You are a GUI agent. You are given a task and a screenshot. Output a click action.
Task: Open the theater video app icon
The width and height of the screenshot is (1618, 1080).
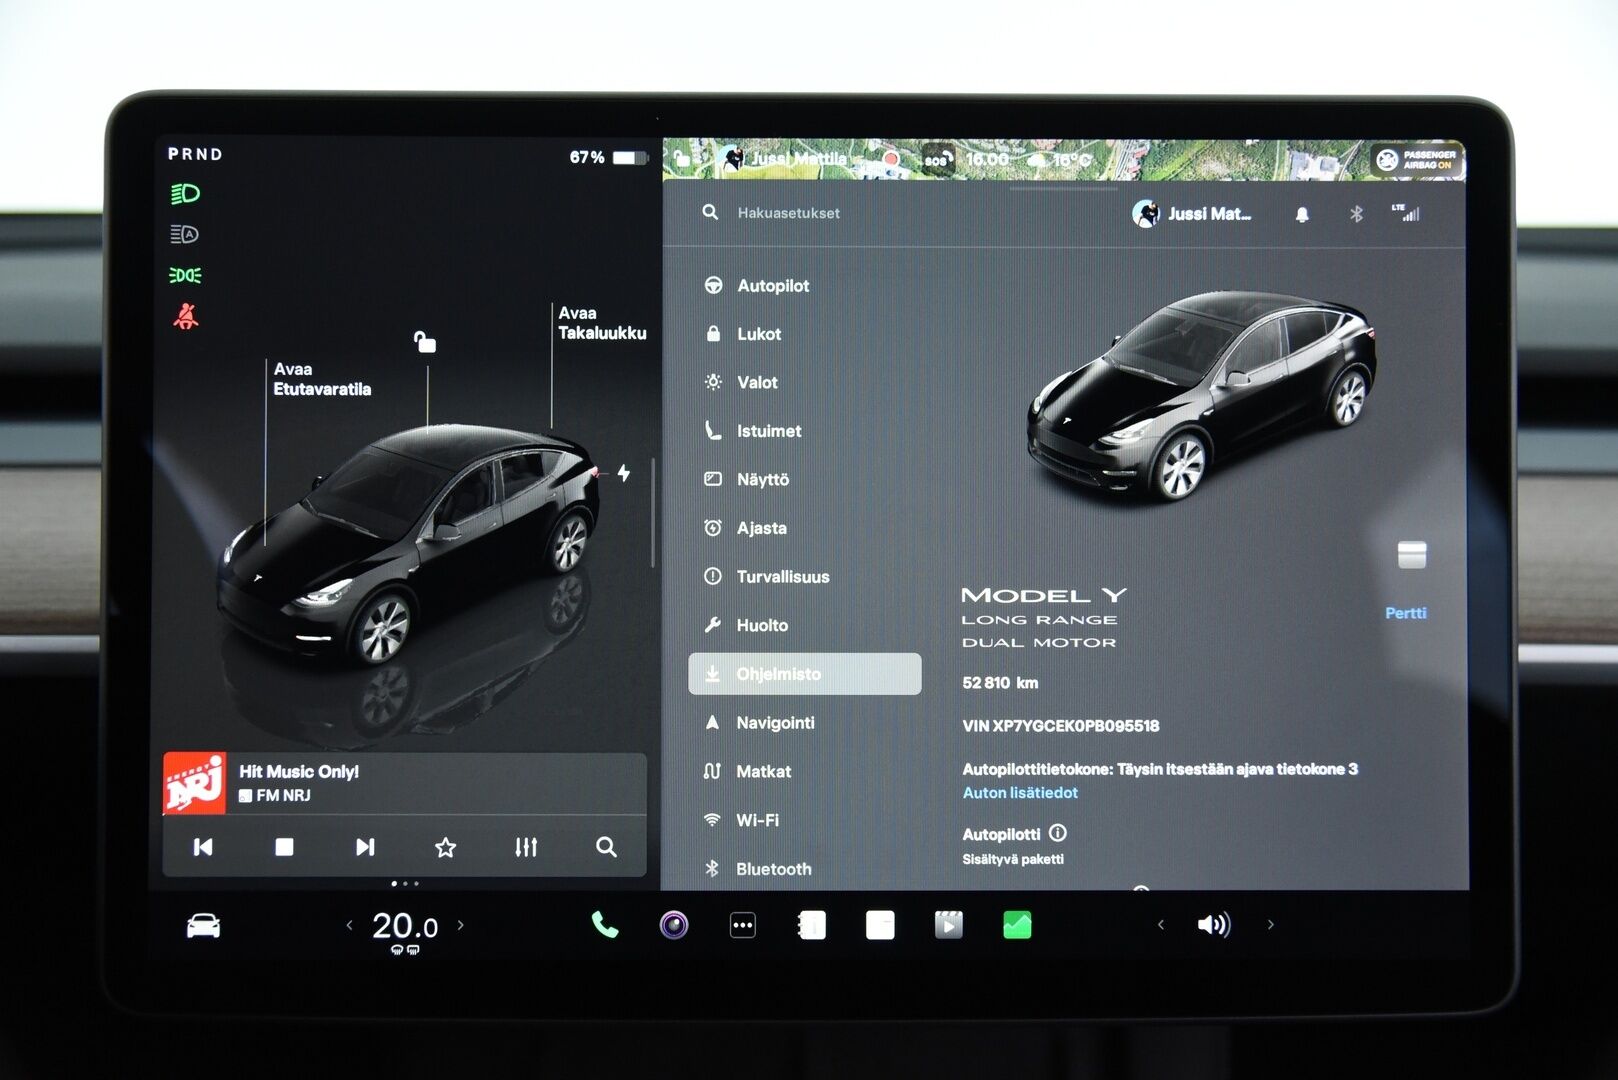[x=948, y=925]
